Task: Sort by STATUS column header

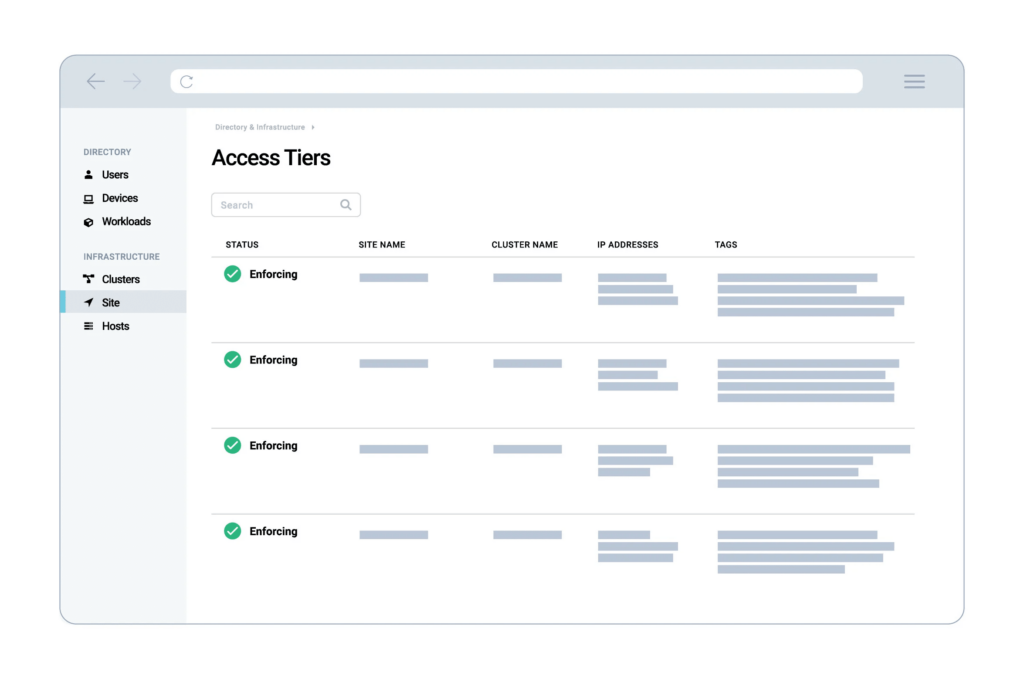Action: pyautogui.click(x=242, y=245)
